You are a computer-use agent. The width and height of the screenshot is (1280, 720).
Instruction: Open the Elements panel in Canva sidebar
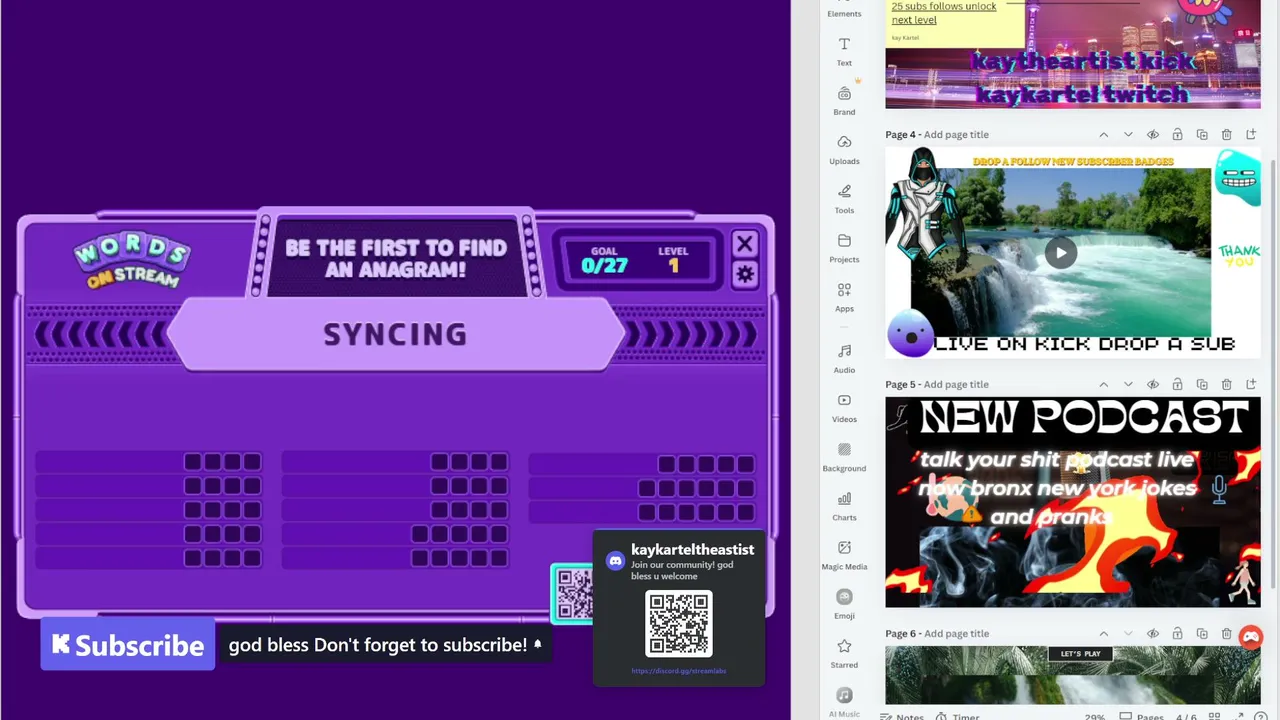[x=844, y=10]
